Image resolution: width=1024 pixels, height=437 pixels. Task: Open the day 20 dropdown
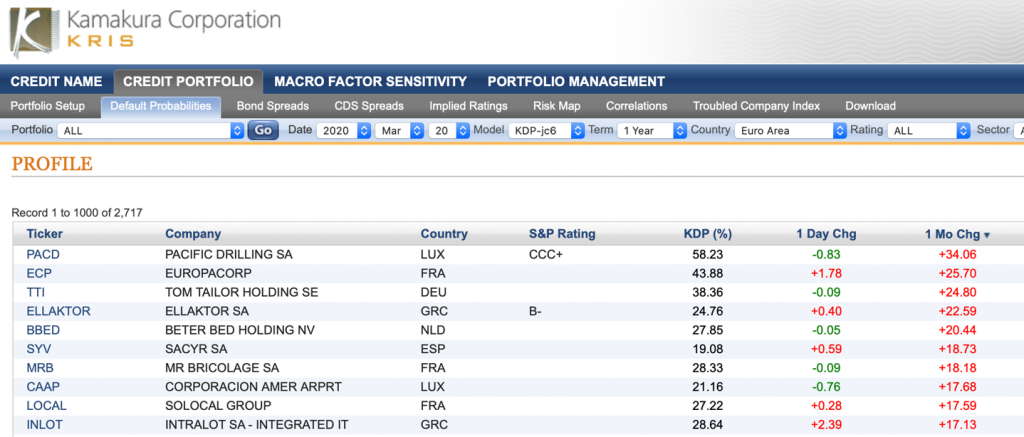(x=449, y=131)
